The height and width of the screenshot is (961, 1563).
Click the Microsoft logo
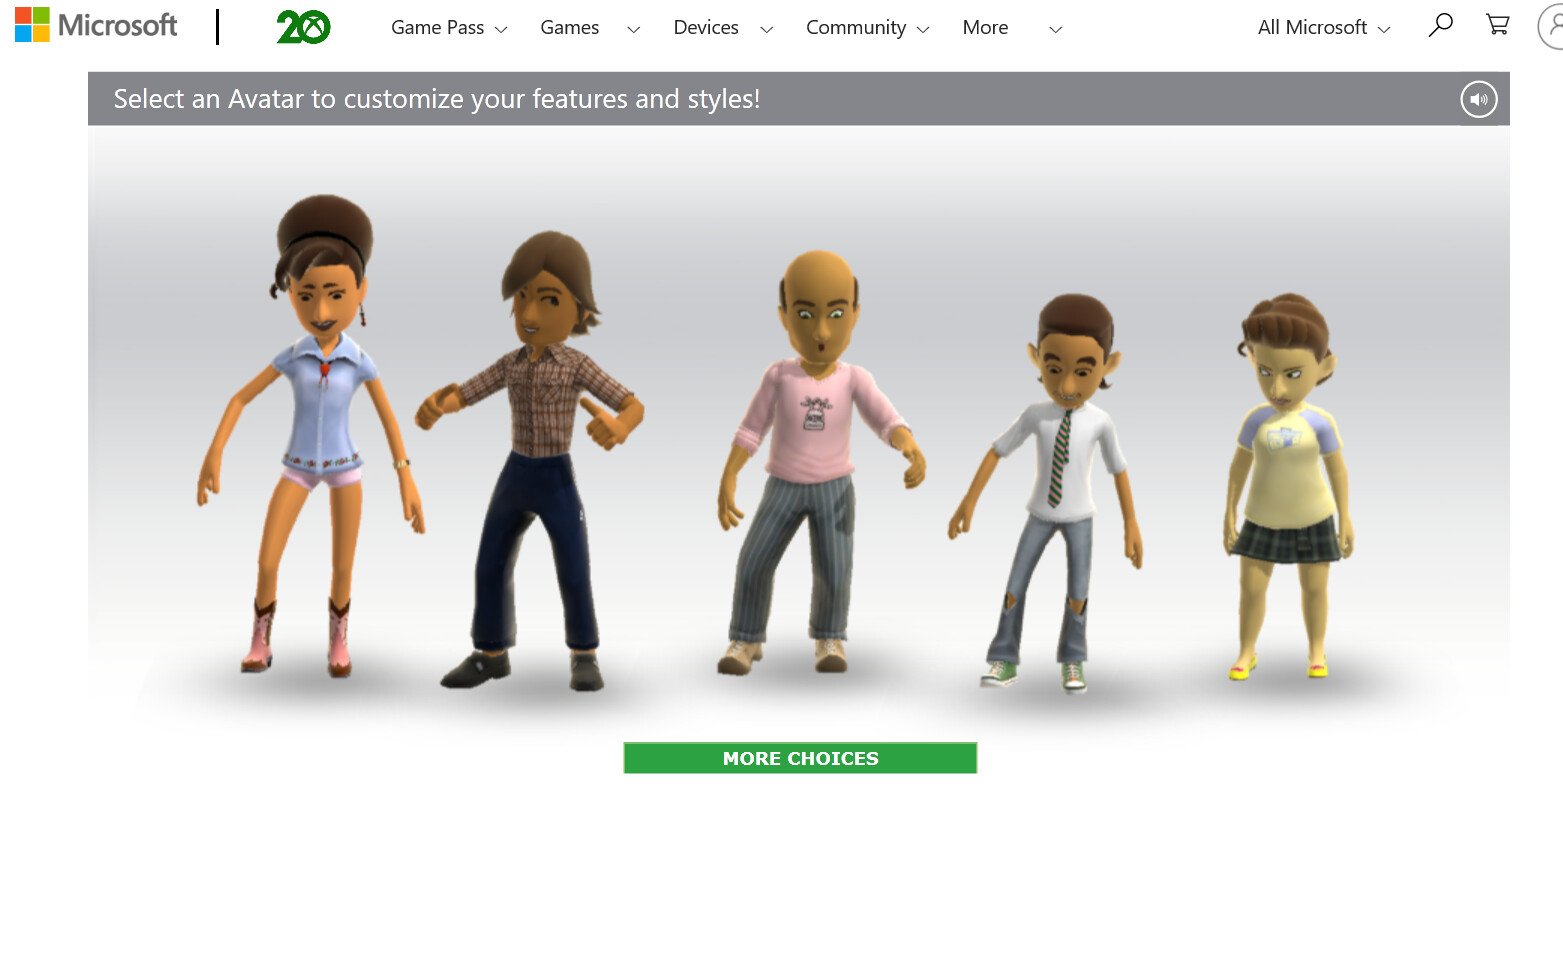[x=95, y=25]
